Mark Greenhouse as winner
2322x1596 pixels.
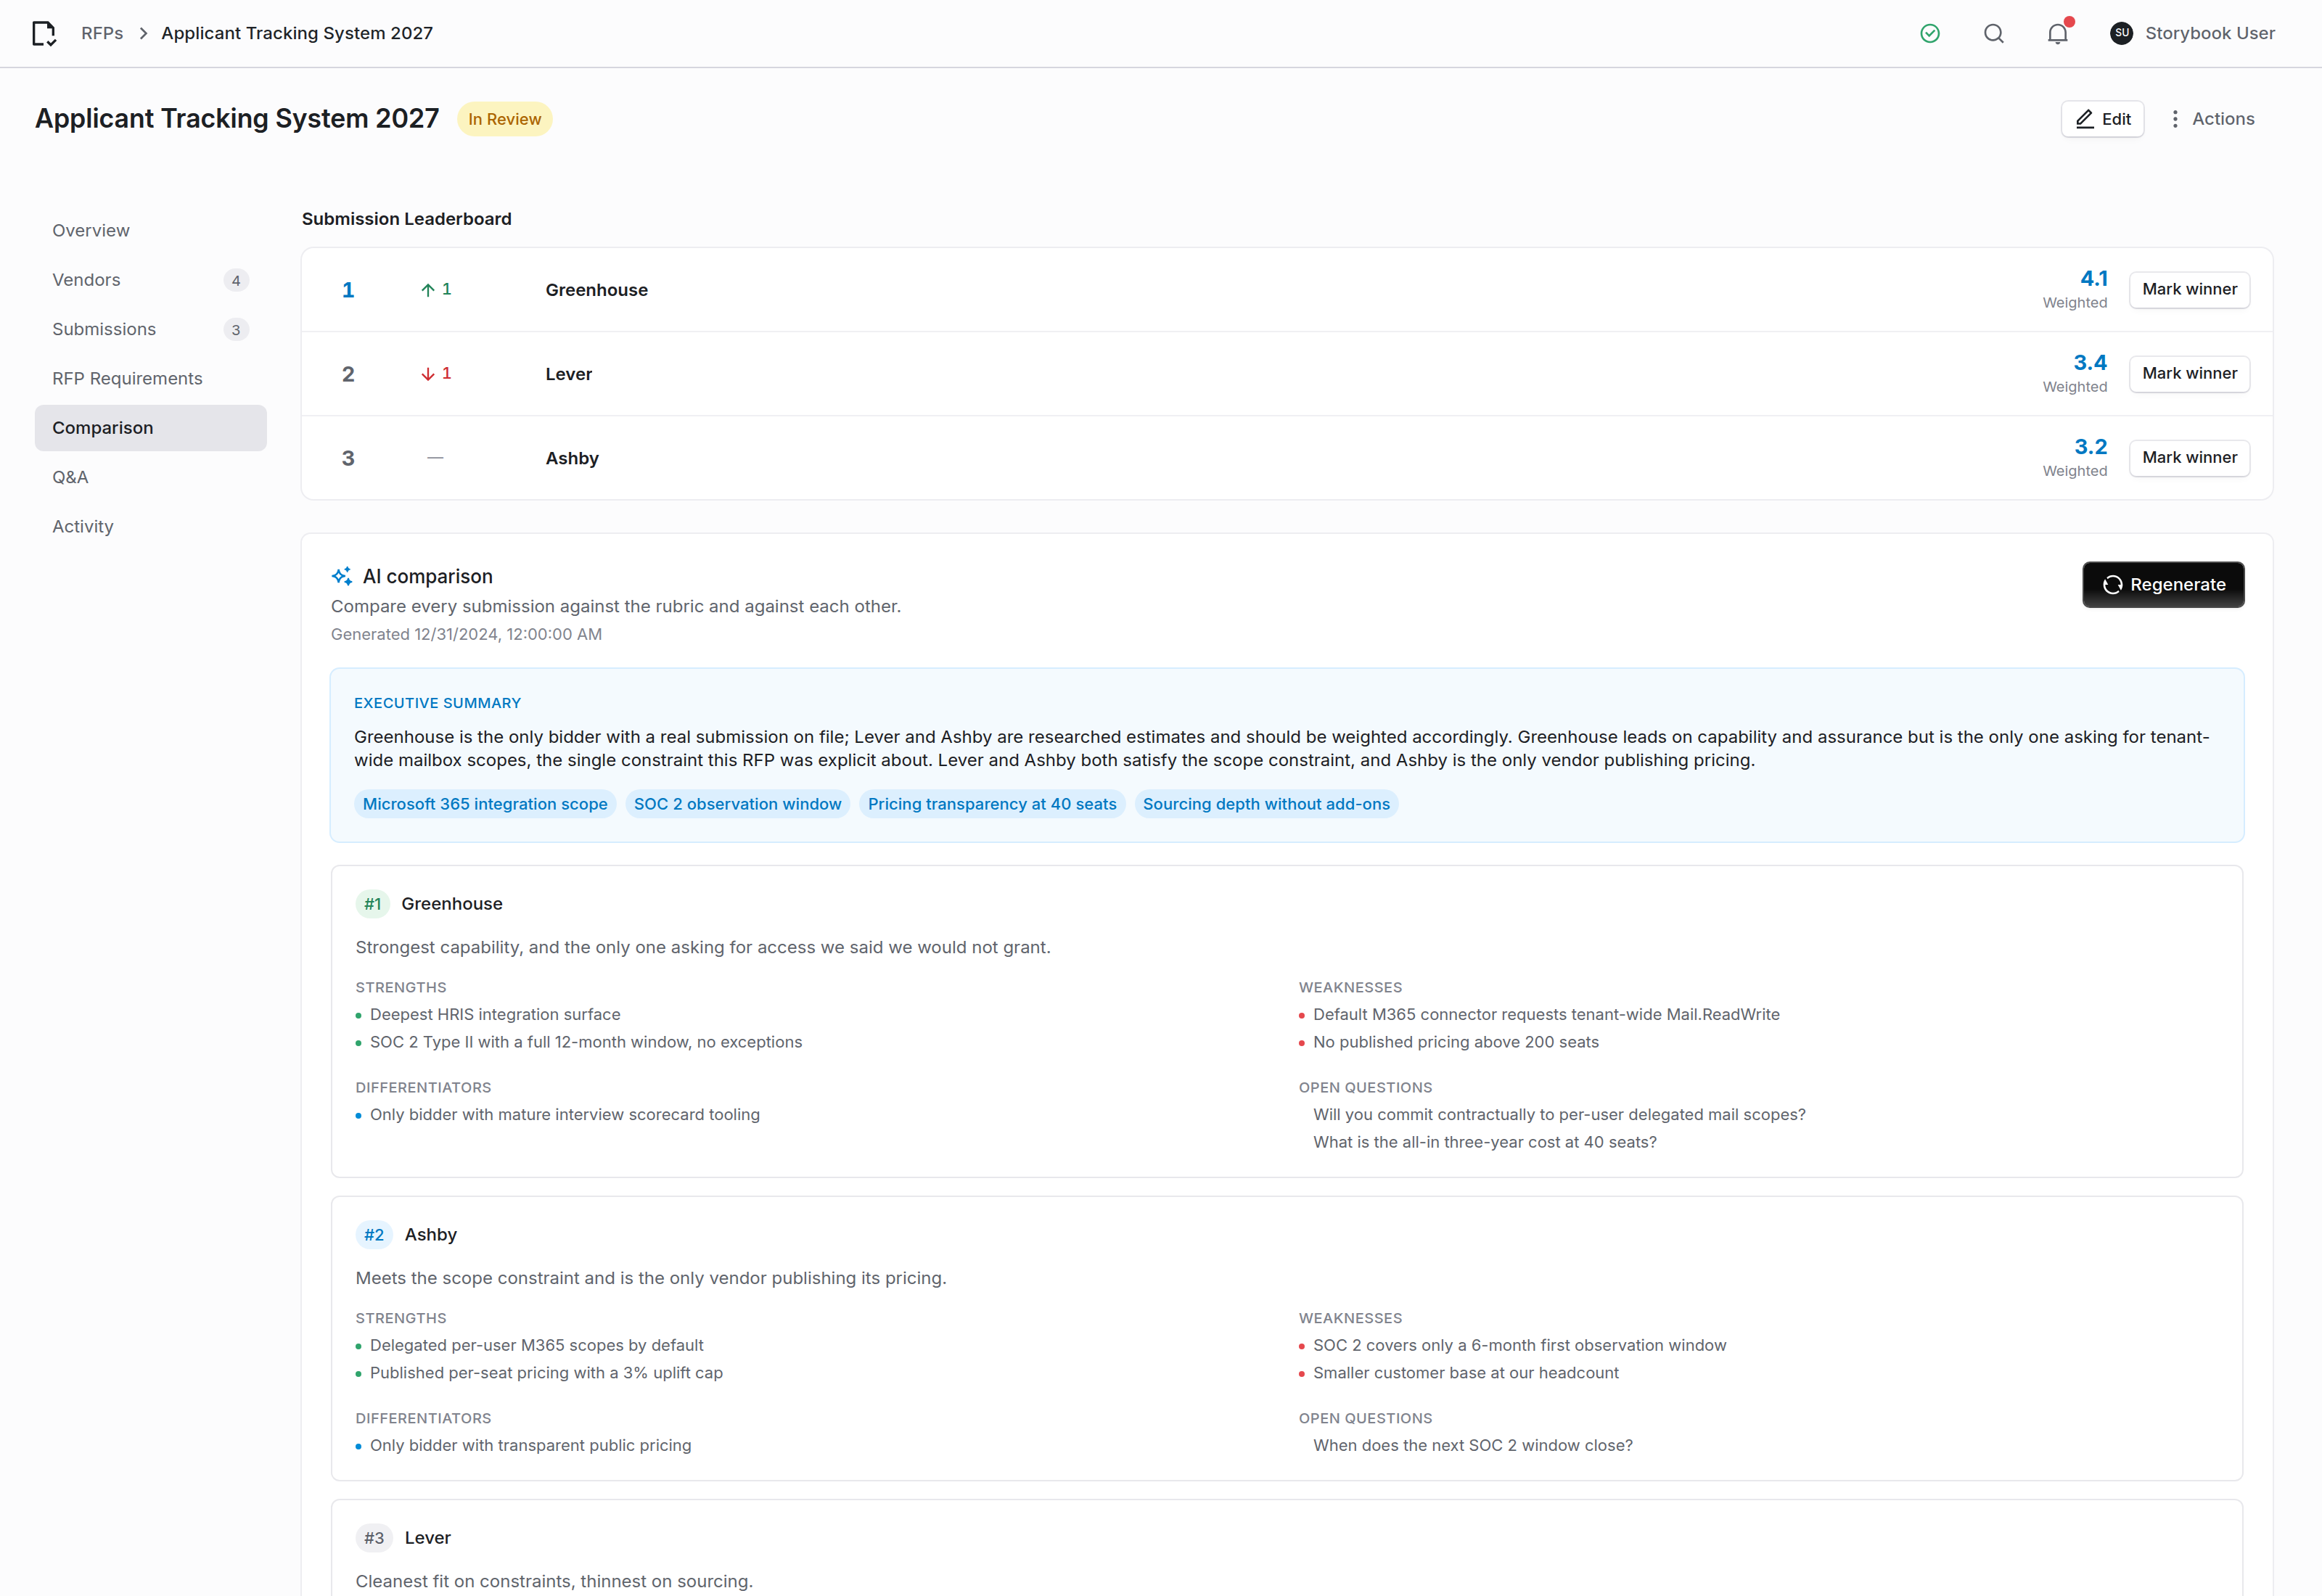pyautogui.click(x=2189, y=289)
